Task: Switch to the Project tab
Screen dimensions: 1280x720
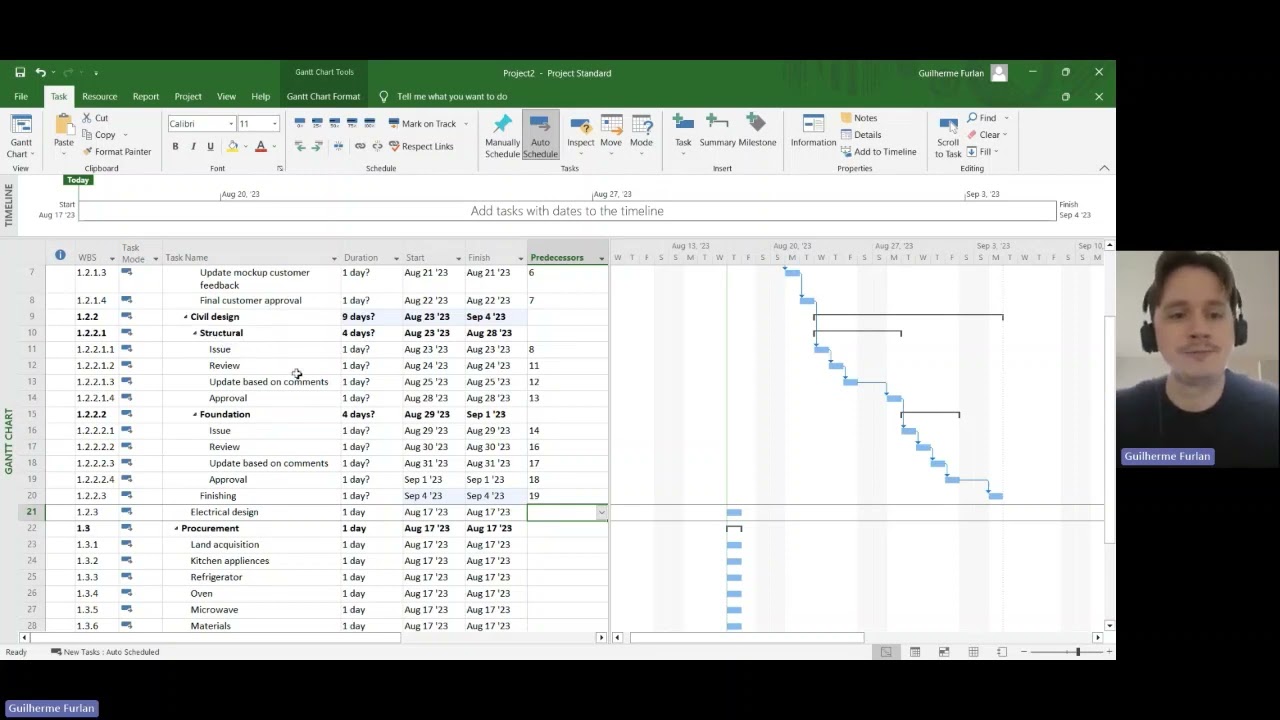Action: [x=188, y=97]
